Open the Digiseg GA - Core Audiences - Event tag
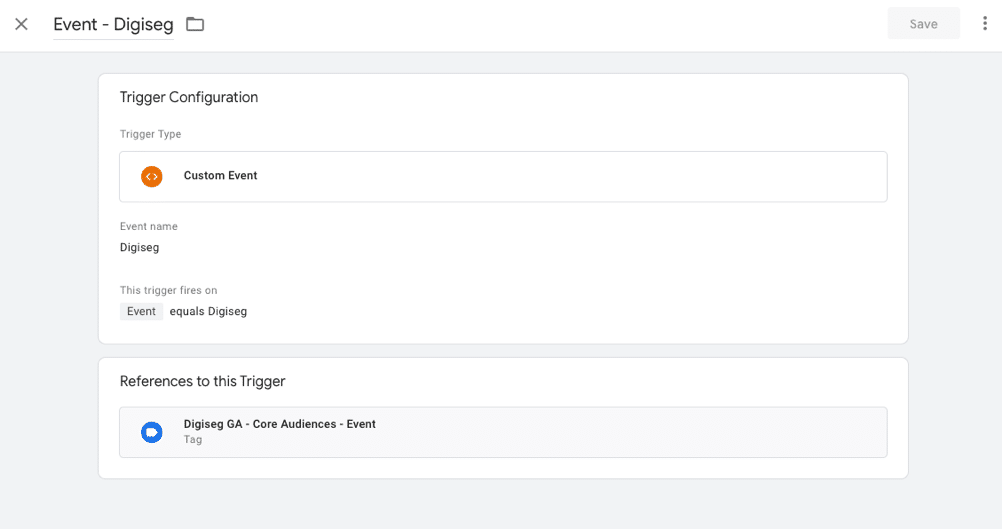The image size is (1002, 529). [x=503, y=432]
